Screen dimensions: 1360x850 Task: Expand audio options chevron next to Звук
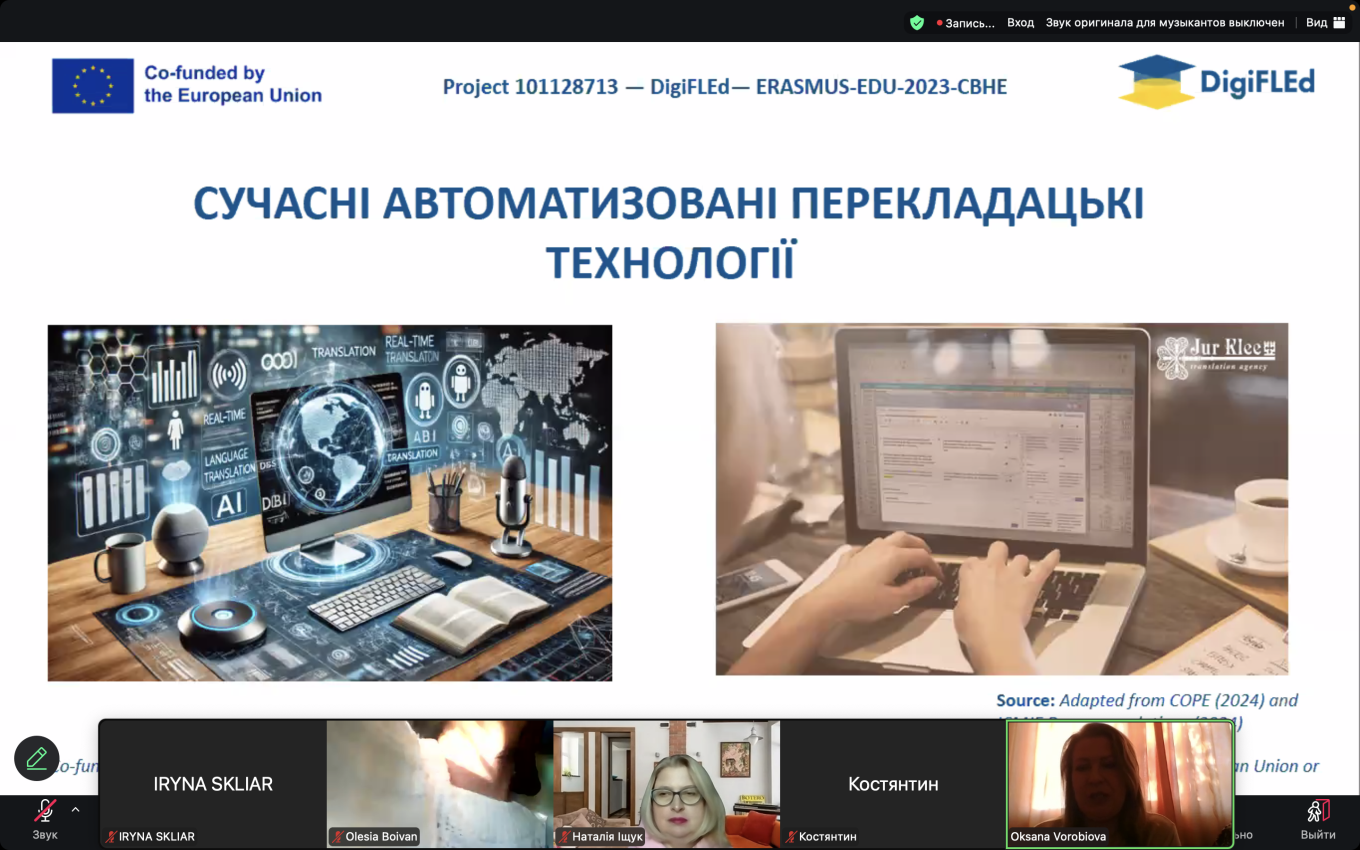pyautogui.click(x=75, y=809)
